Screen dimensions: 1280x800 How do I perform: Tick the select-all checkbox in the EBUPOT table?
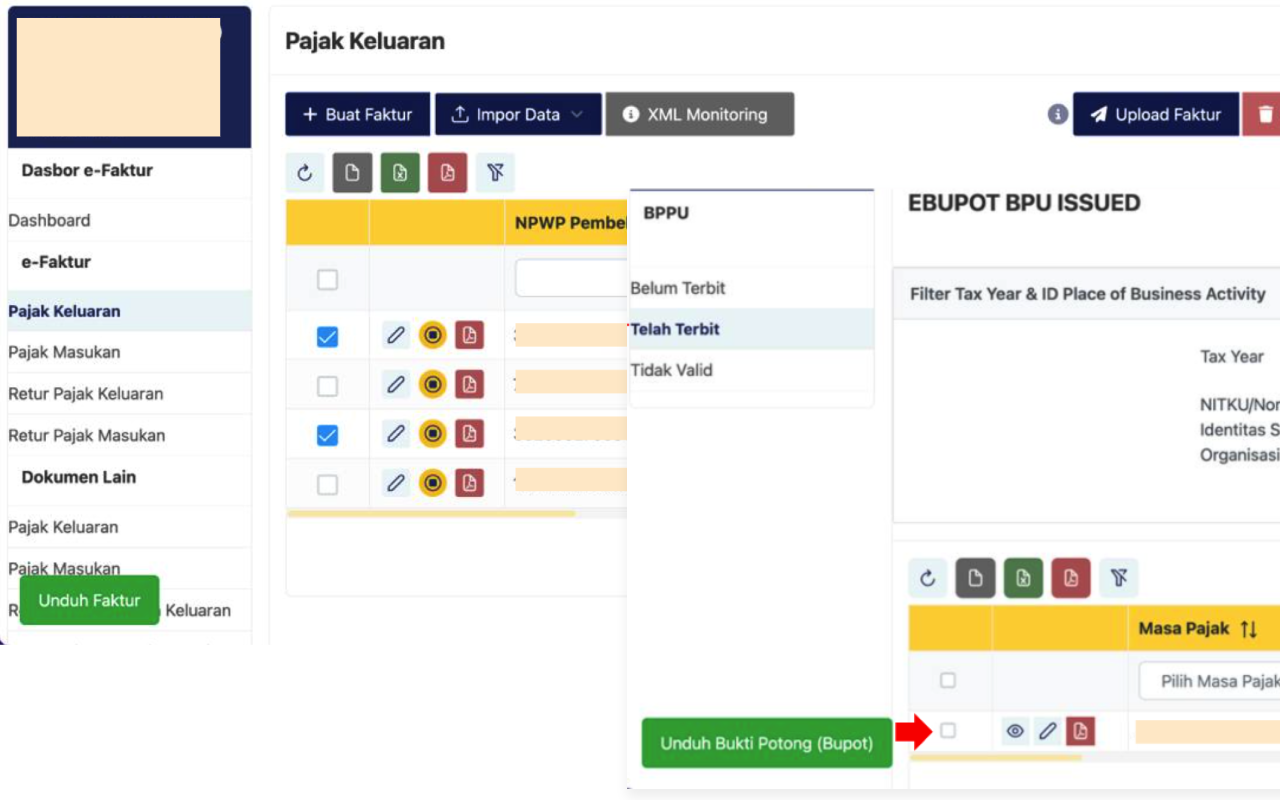coord(948,680)
